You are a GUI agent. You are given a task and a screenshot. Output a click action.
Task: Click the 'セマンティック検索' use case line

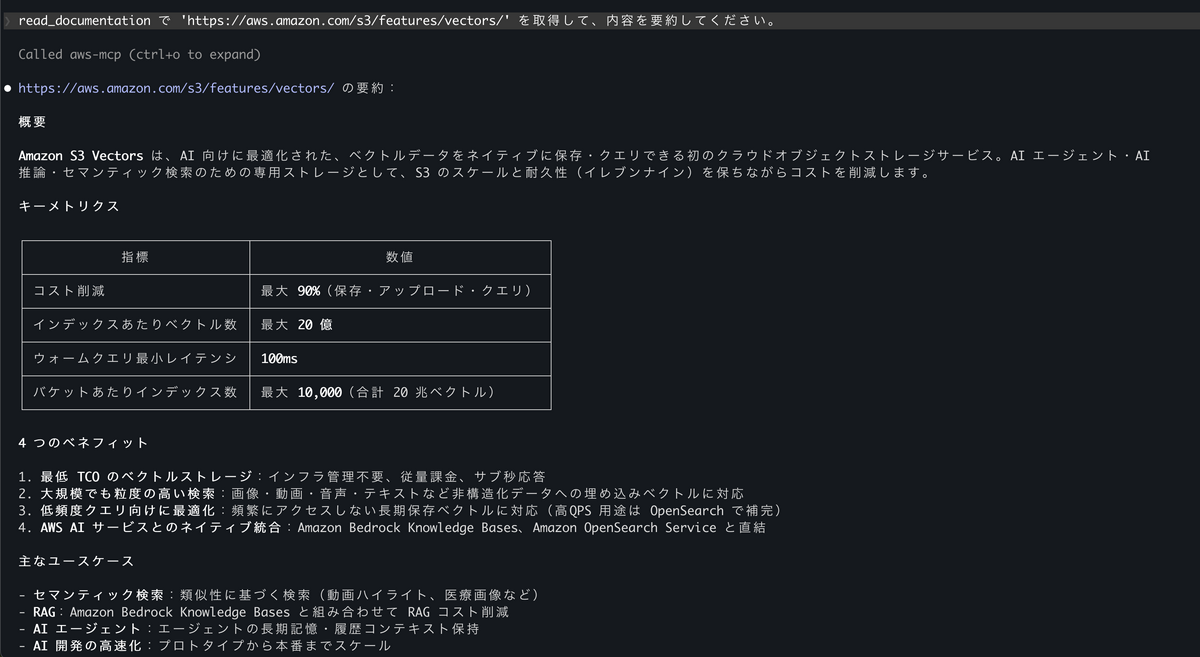click(280, 596)
